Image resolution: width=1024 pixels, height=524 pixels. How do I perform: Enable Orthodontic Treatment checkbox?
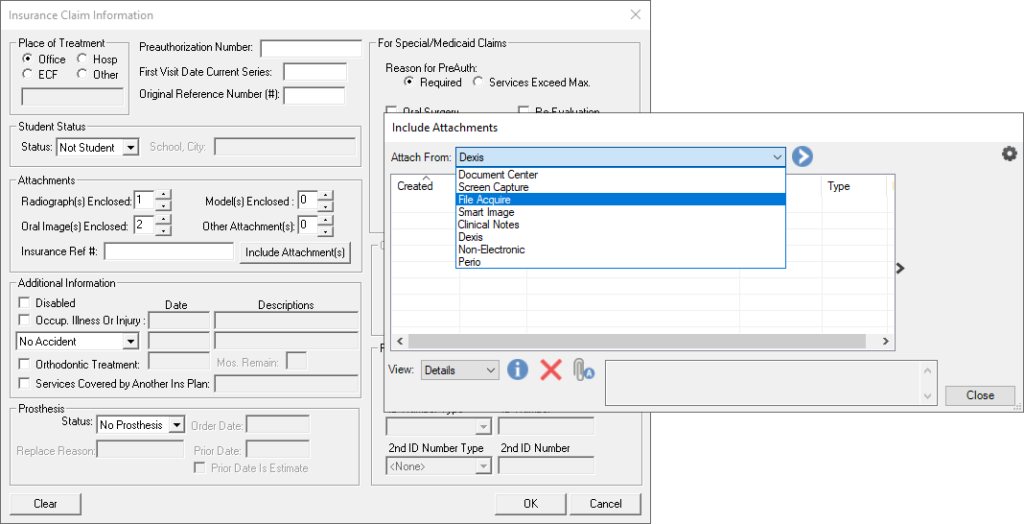pos(25,365)
